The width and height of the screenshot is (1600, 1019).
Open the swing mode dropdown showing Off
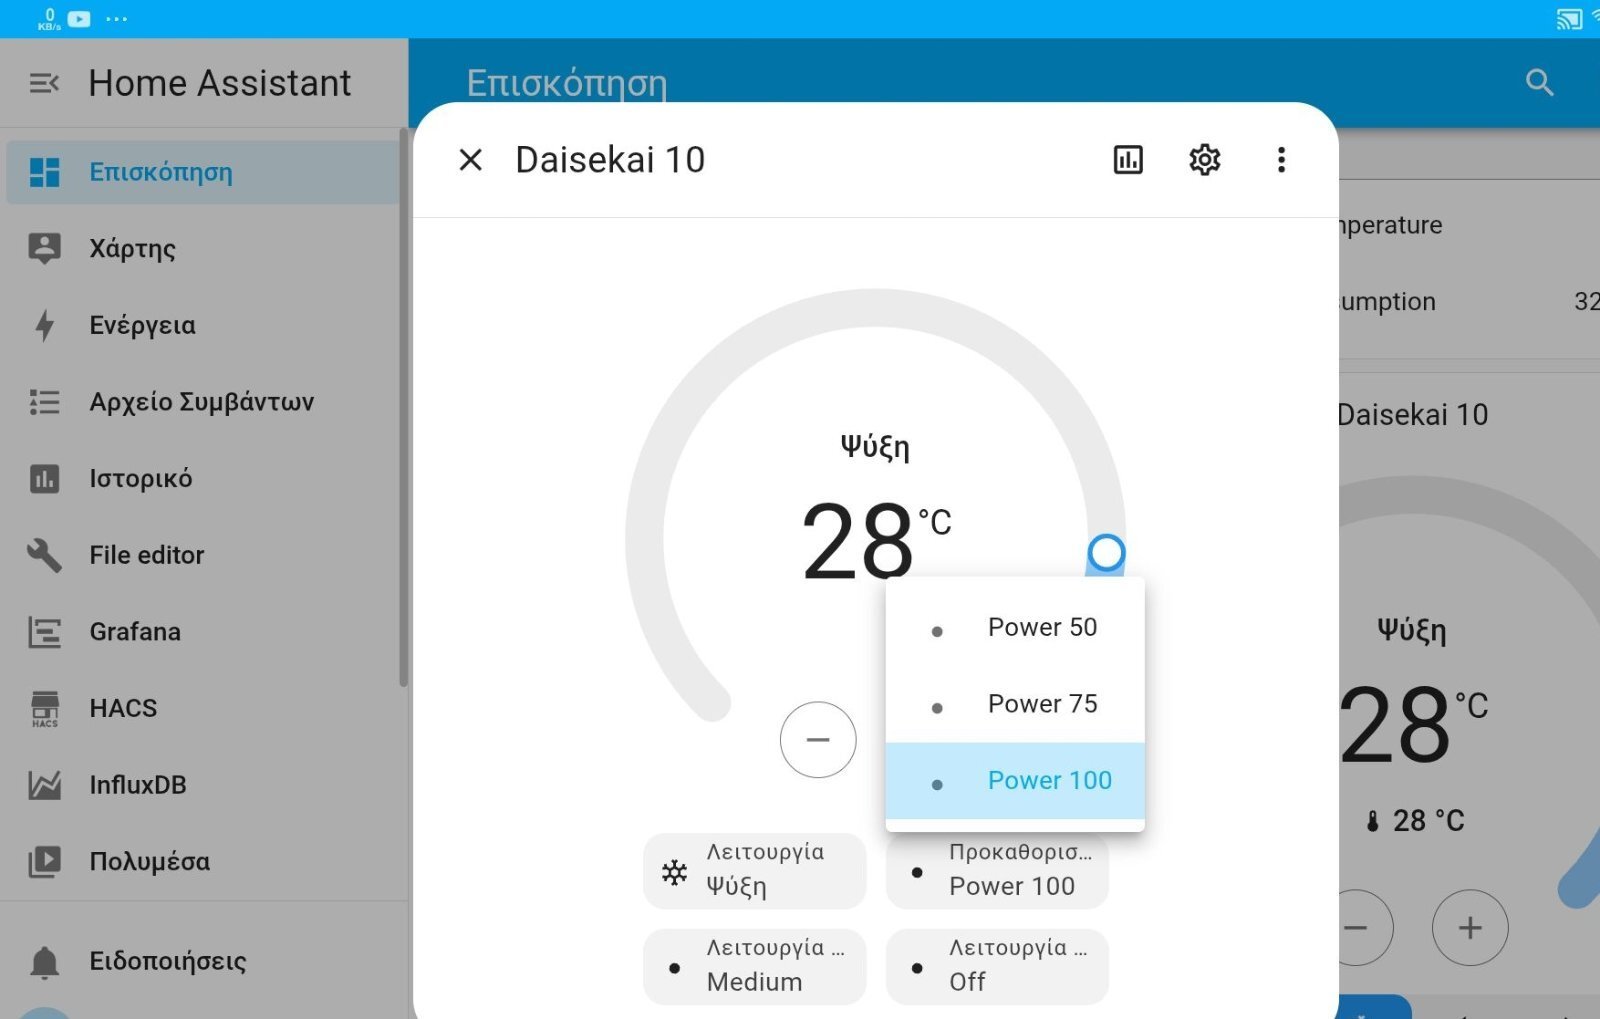[997, 966]
